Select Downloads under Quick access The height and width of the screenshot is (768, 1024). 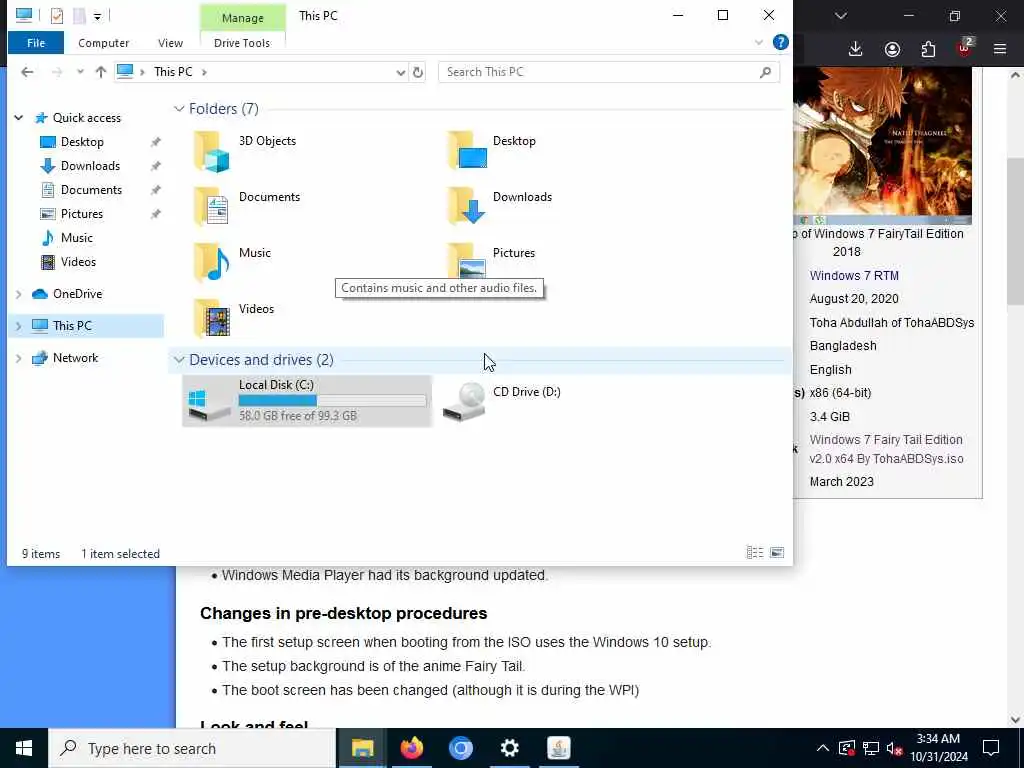pyautogui.click(x=90, y=166)
